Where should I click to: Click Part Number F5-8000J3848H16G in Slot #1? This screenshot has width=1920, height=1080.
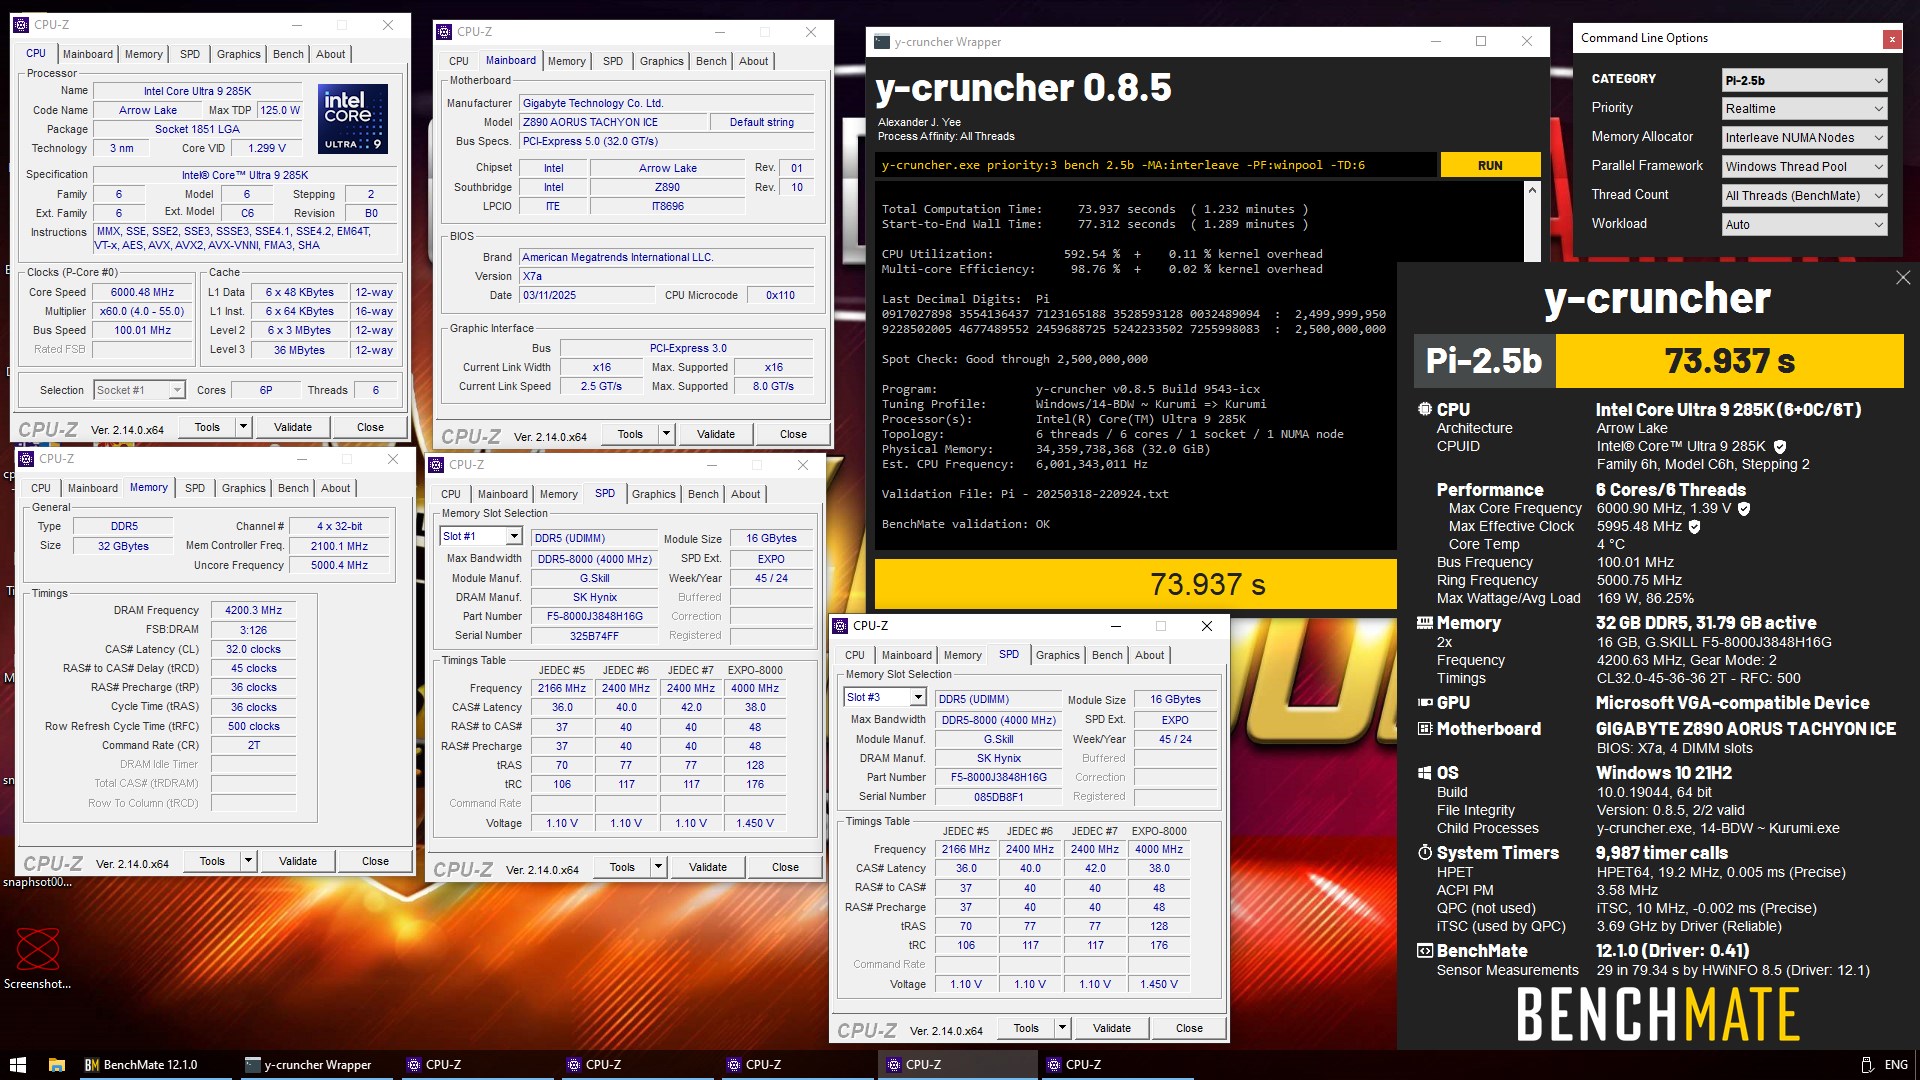point(594,616)
